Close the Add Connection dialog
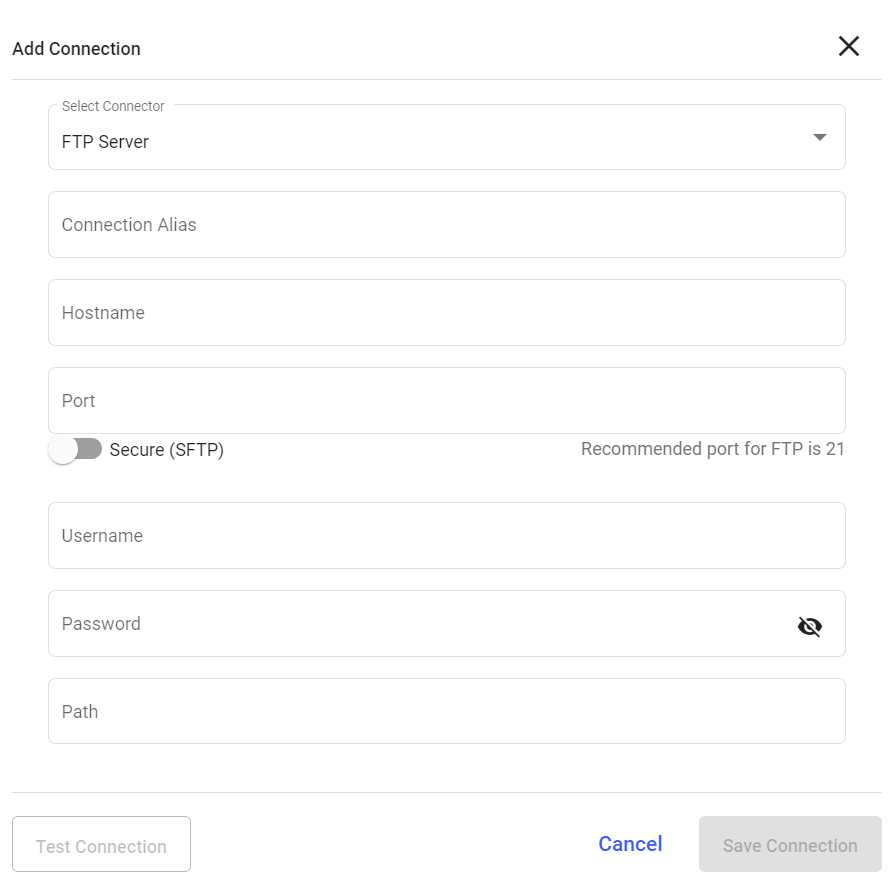The image size is (890, 888). [x=848, y=46]
